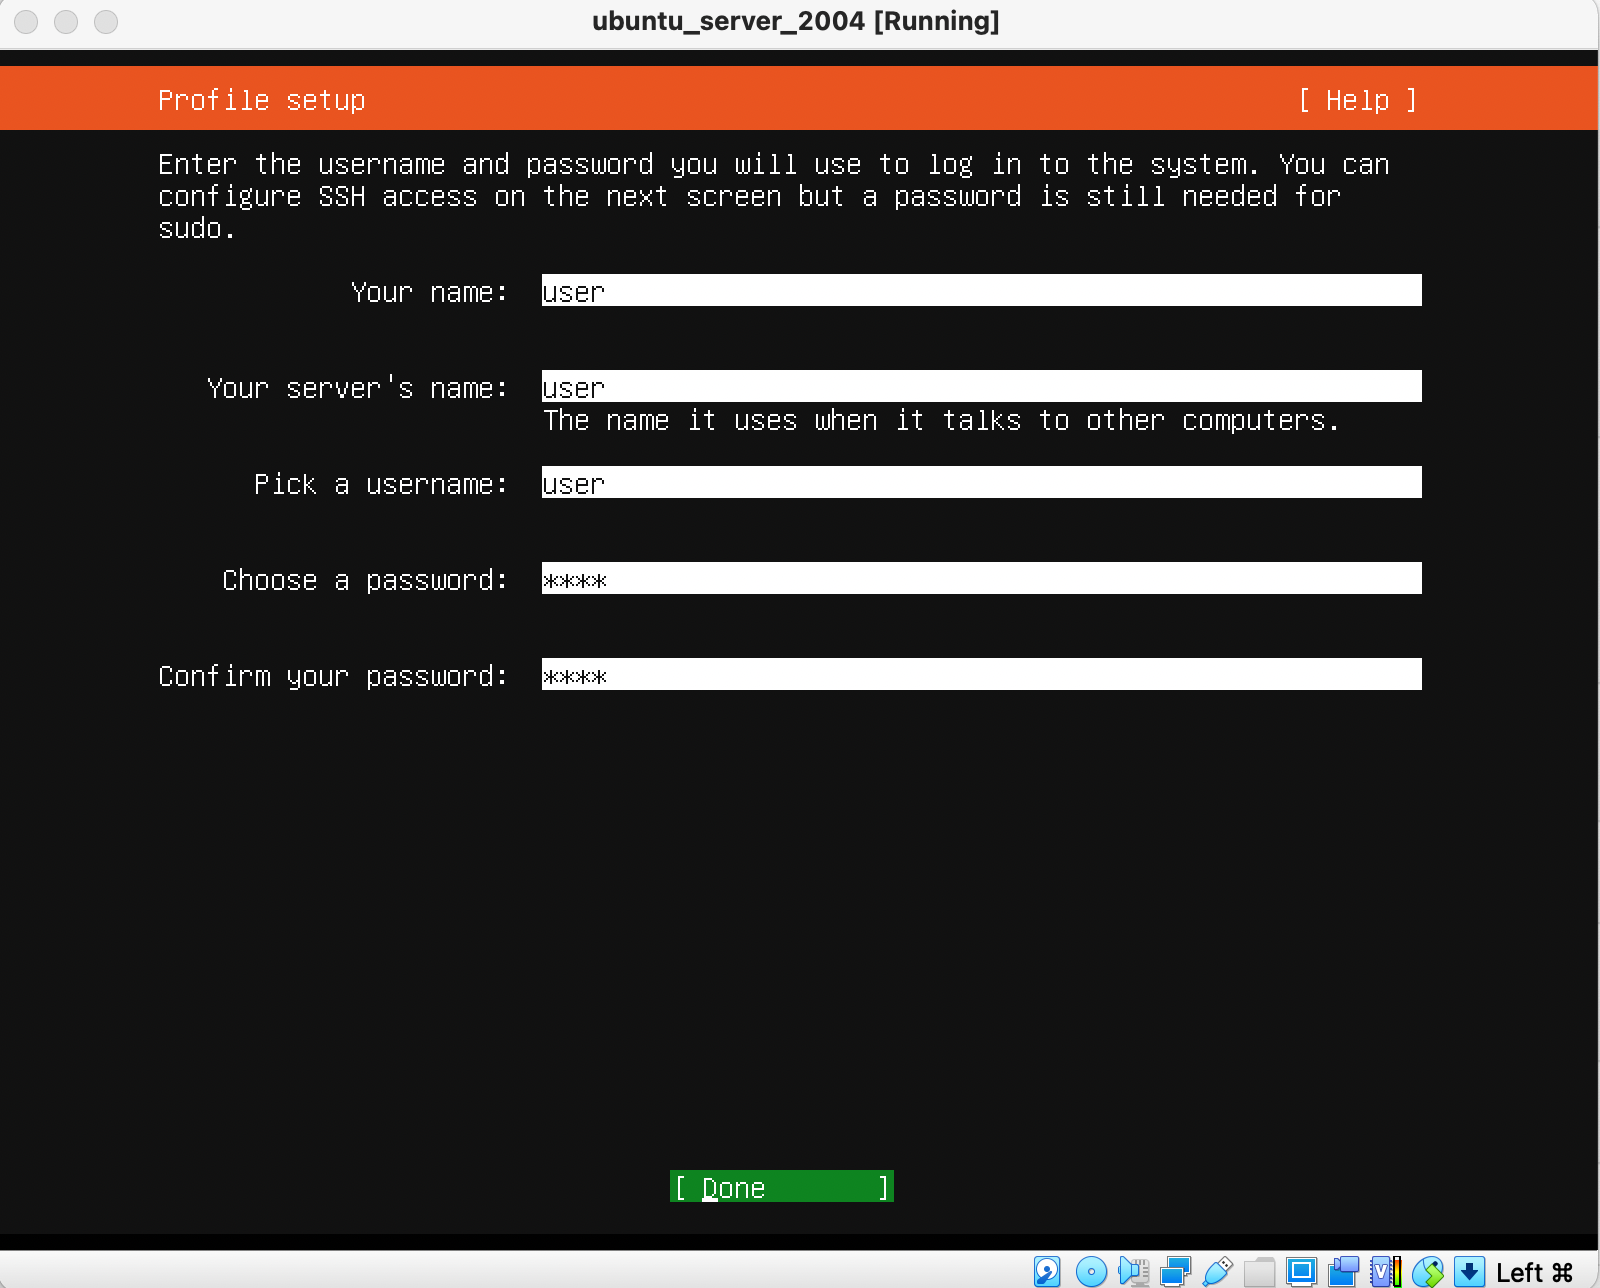
Task: Open the optical disc drive status icon
Action: coord(1091,1272)
